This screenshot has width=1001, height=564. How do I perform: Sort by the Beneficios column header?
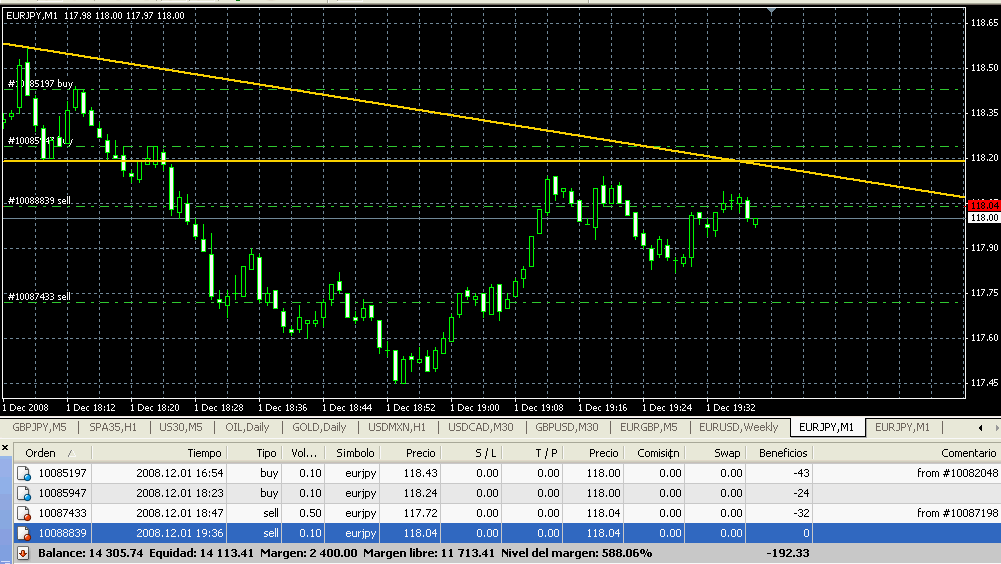point(779,453)
